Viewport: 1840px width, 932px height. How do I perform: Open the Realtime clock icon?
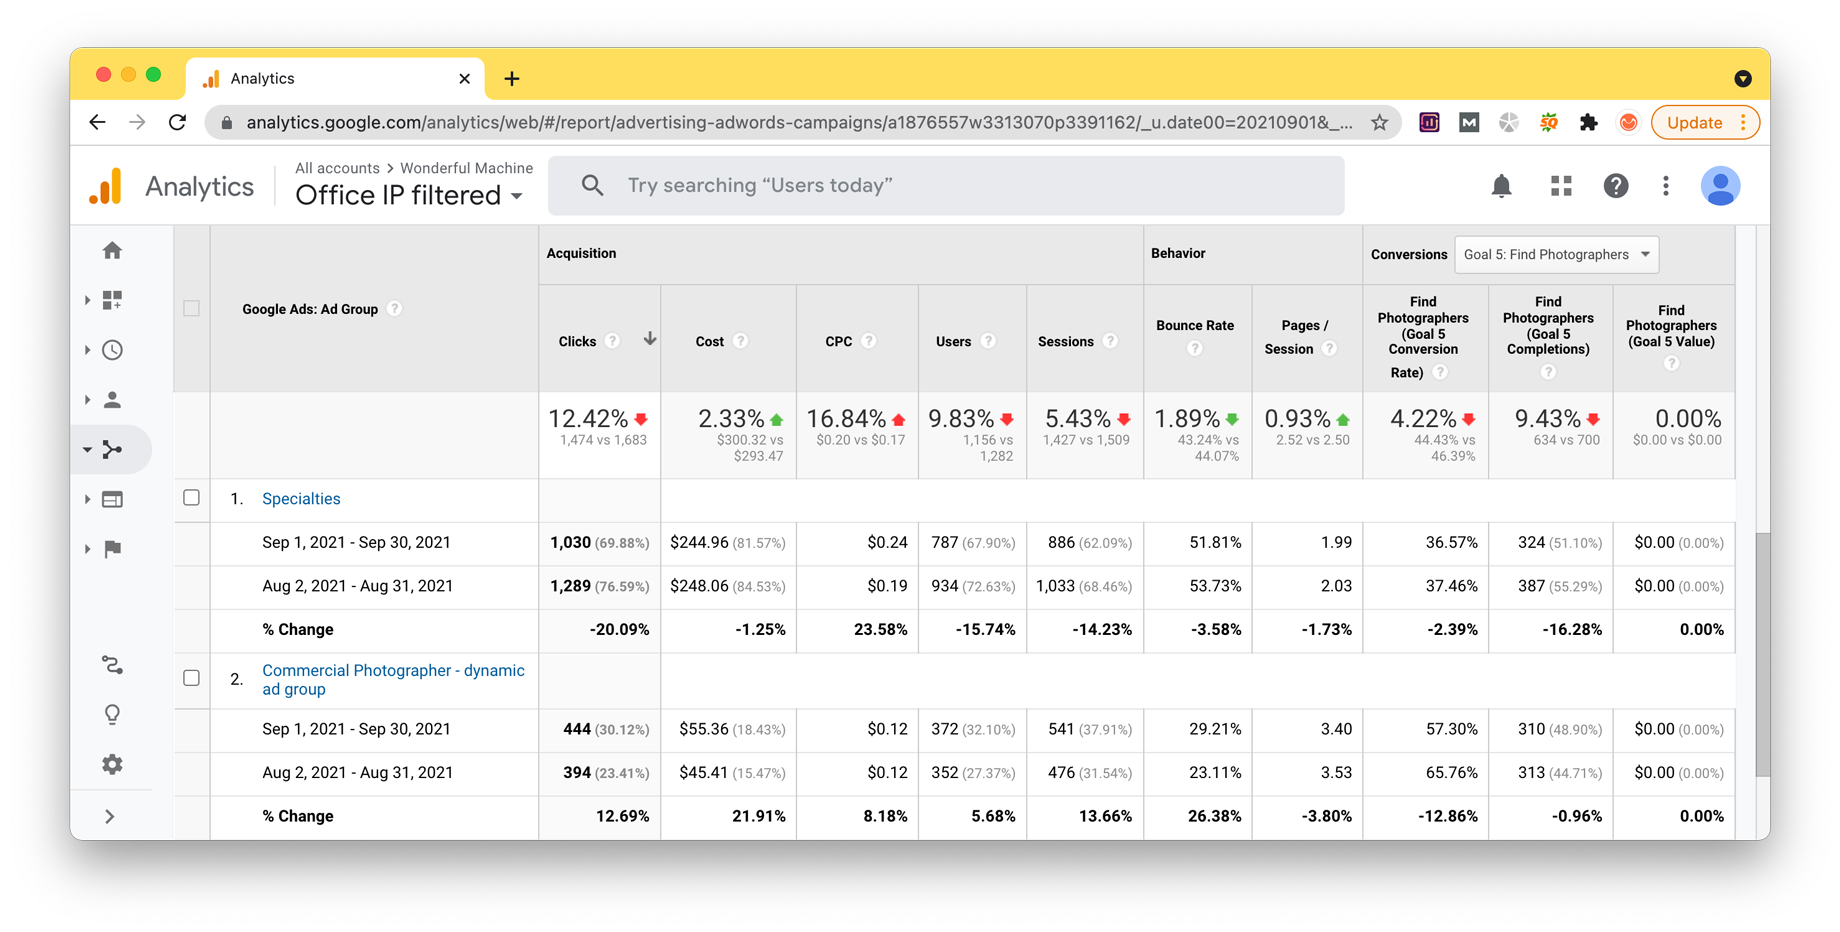[112, 350]
